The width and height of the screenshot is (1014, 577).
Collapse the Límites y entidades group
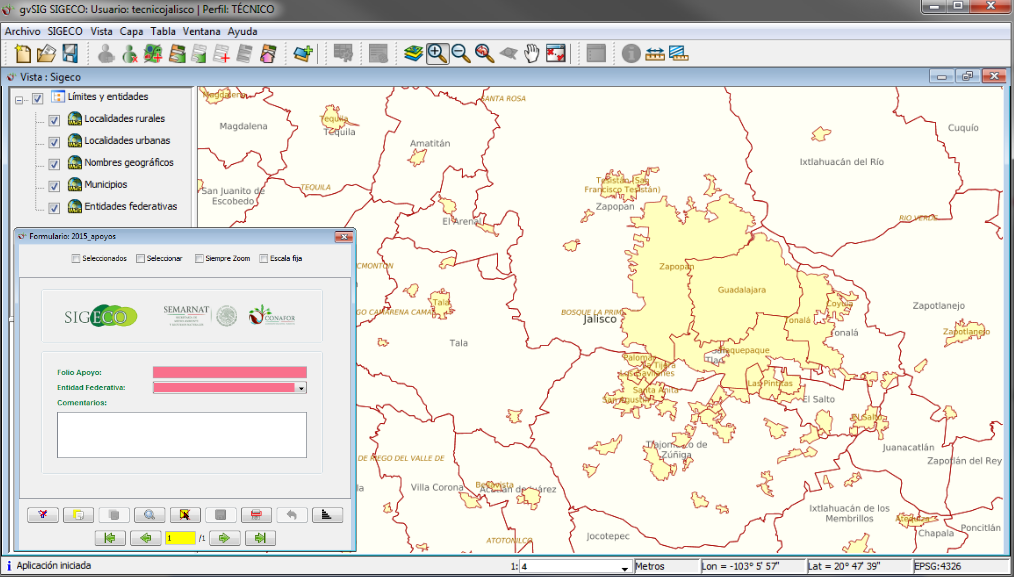point(19,99)
